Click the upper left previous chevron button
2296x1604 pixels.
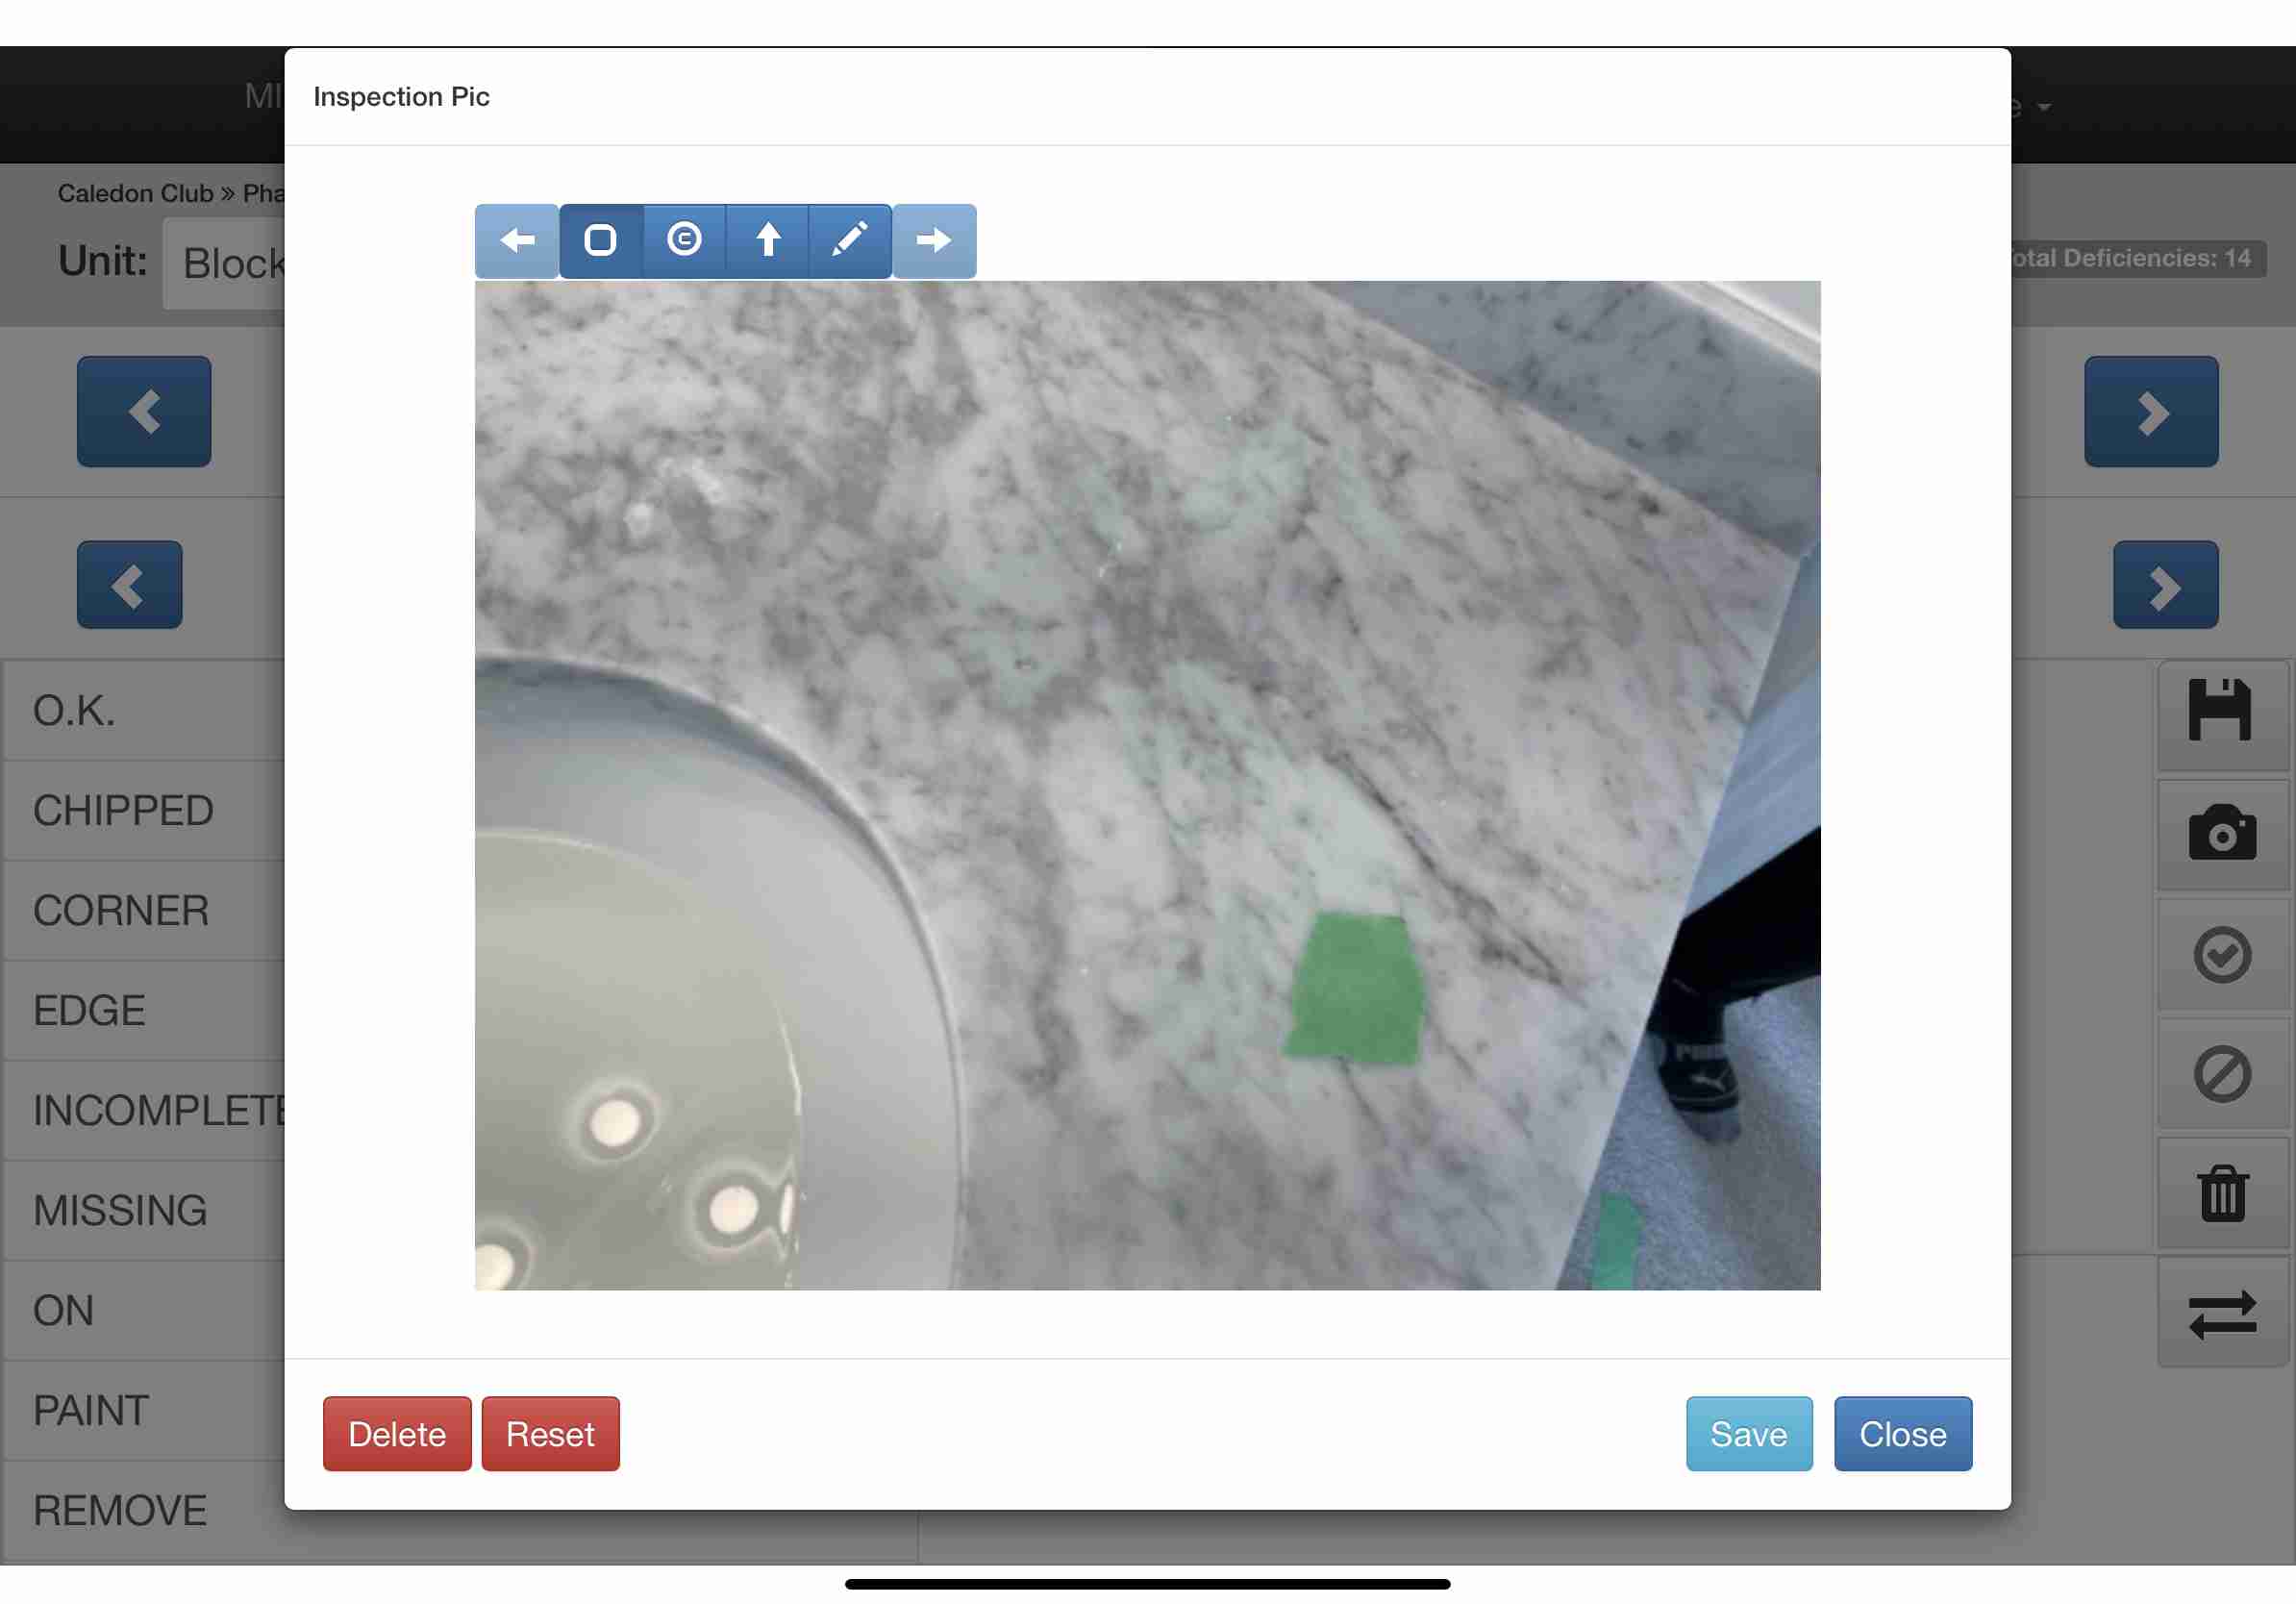144,412
